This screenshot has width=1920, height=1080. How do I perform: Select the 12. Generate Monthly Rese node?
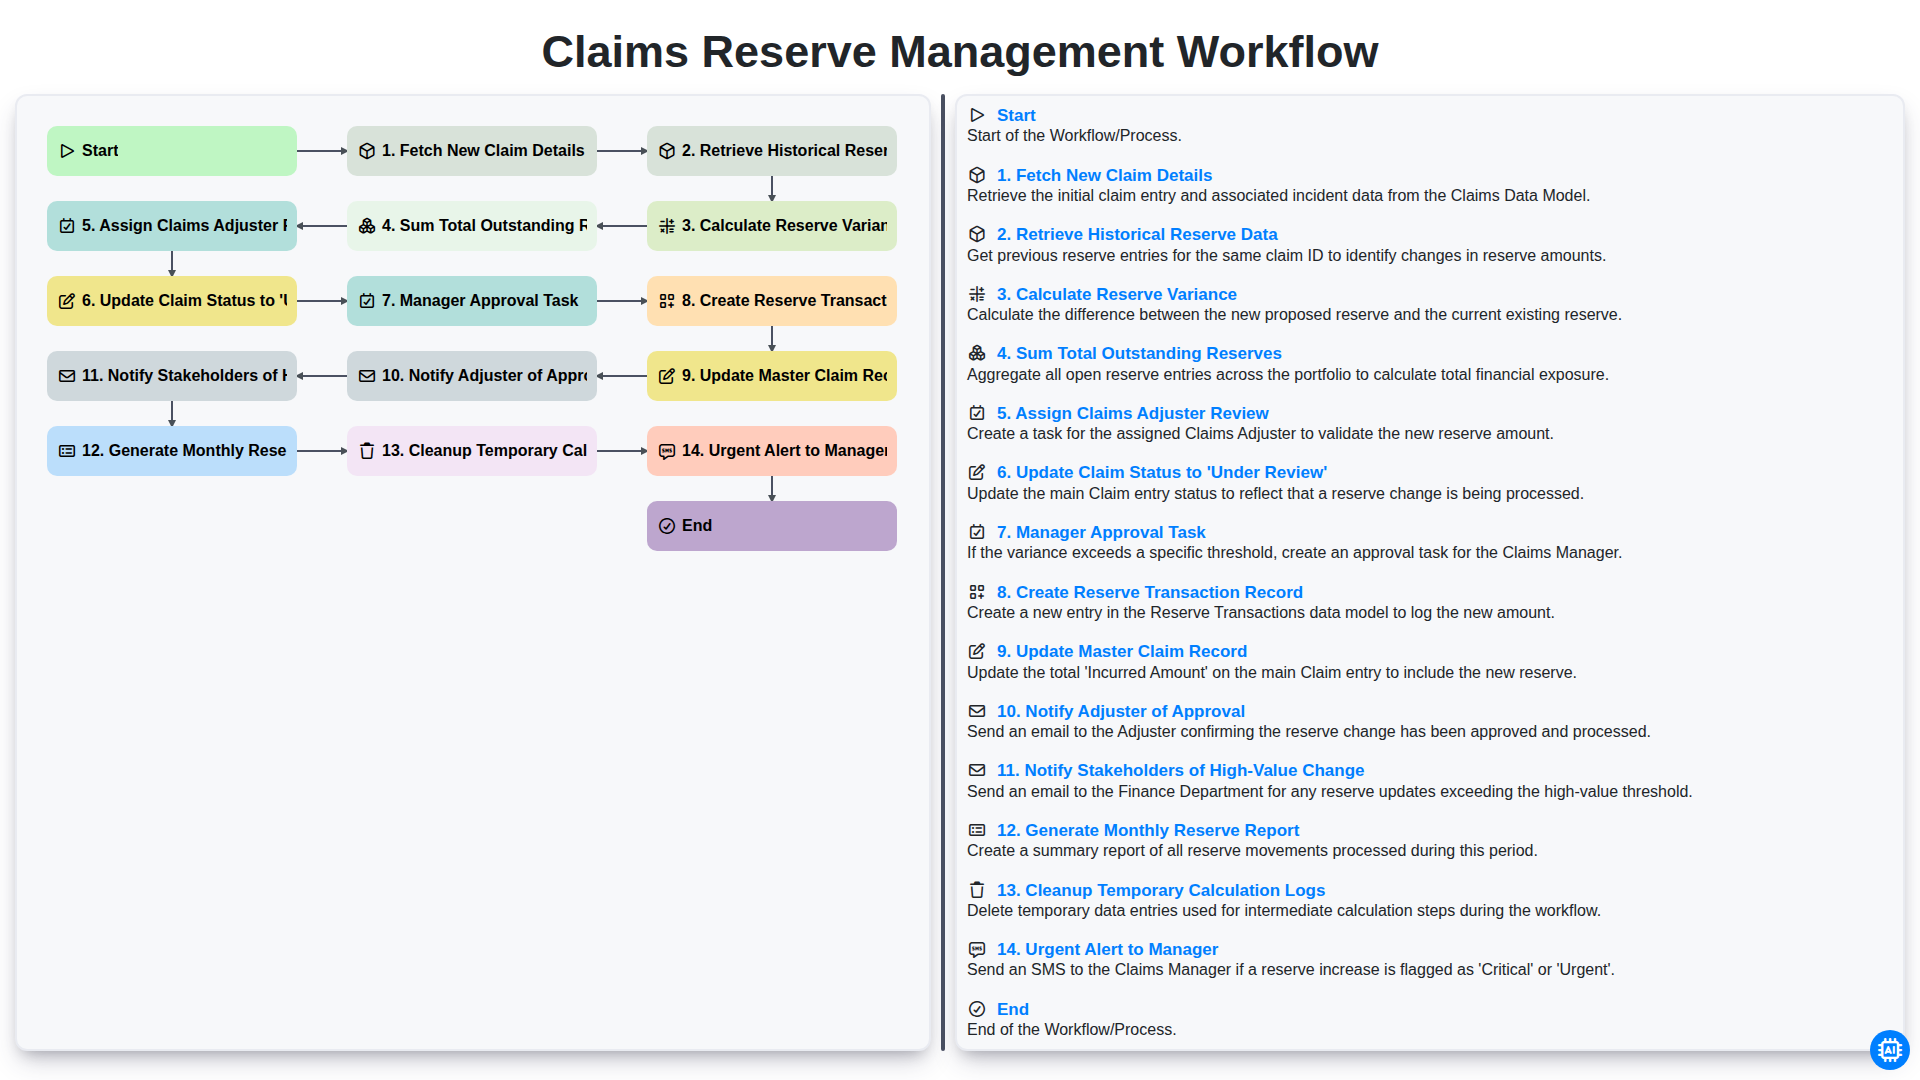coord(172,451)
